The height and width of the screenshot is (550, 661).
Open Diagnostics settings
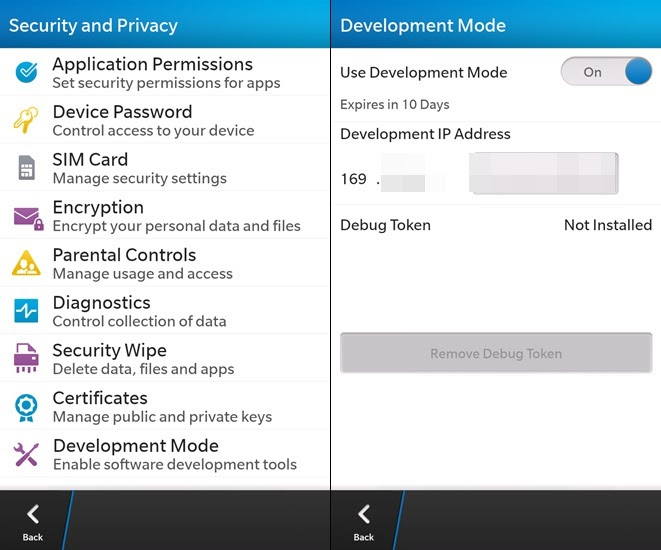coord(165,311)
